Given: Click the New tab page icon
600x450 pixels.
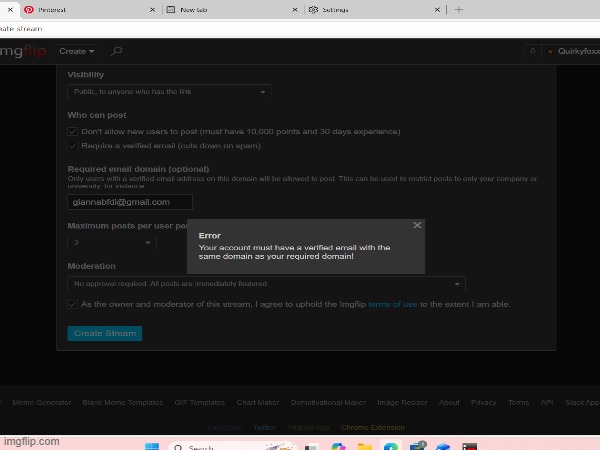Looking at the screenshot, I should (x=171, y=10).
